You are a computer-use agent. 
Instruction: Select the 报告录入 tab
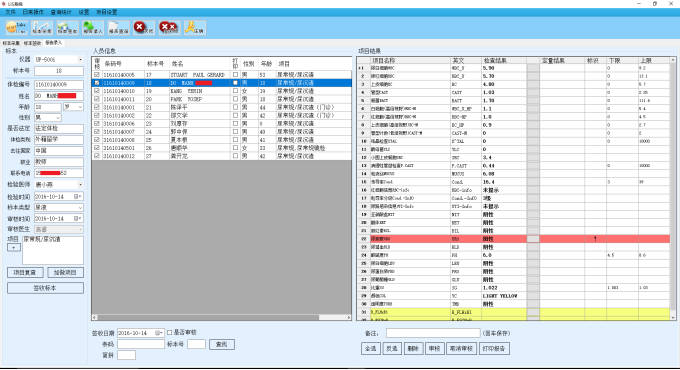click(x=54, y=43)
